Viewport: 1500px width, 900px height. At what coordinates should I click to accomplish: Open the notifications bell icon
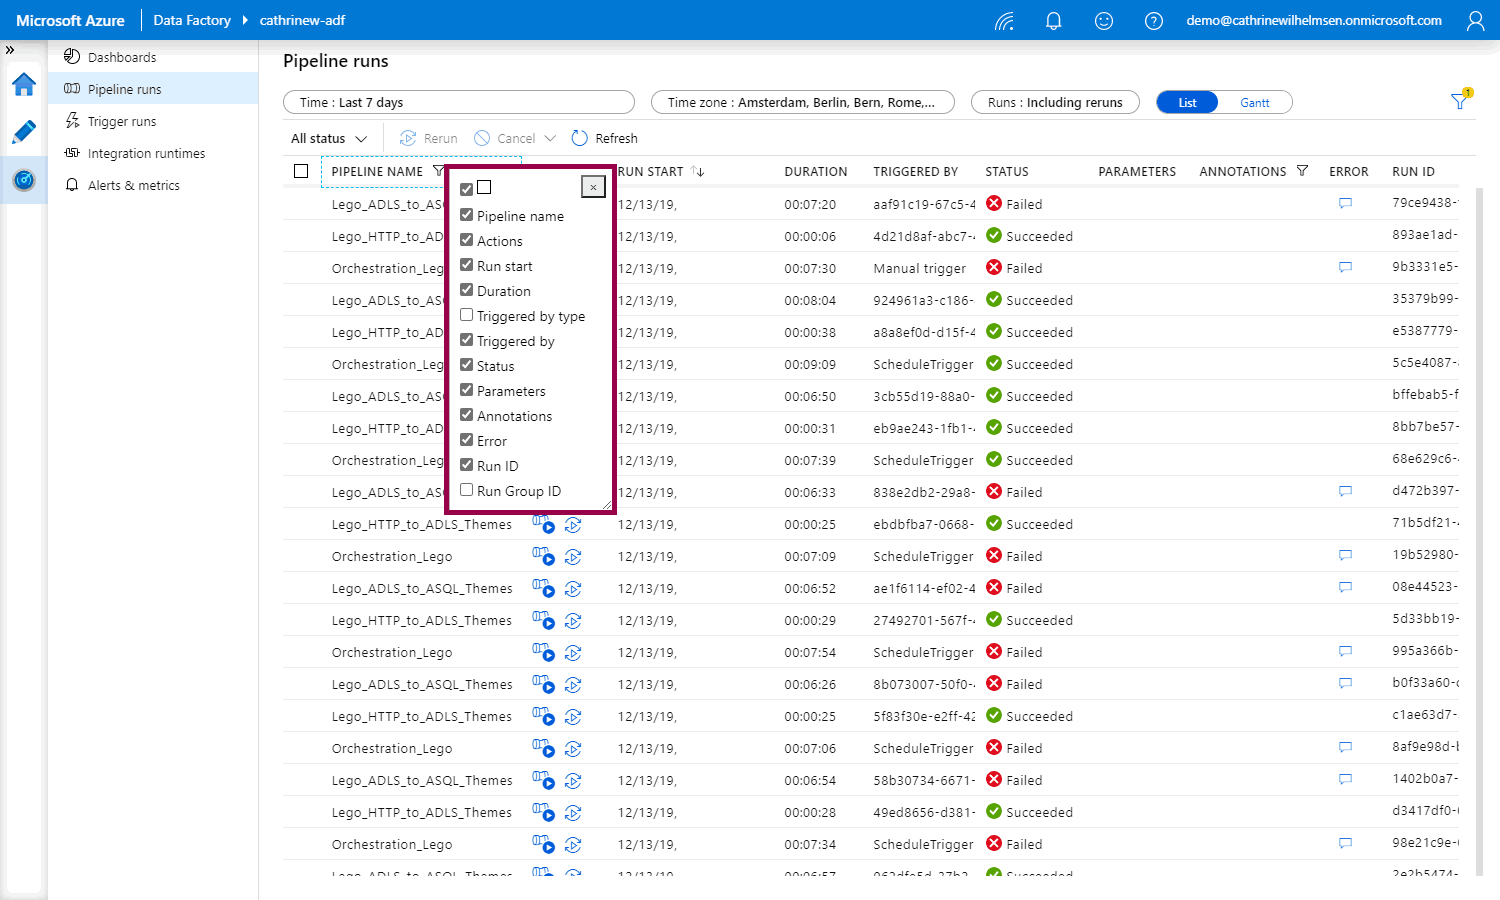click(x=1053, y=21)
